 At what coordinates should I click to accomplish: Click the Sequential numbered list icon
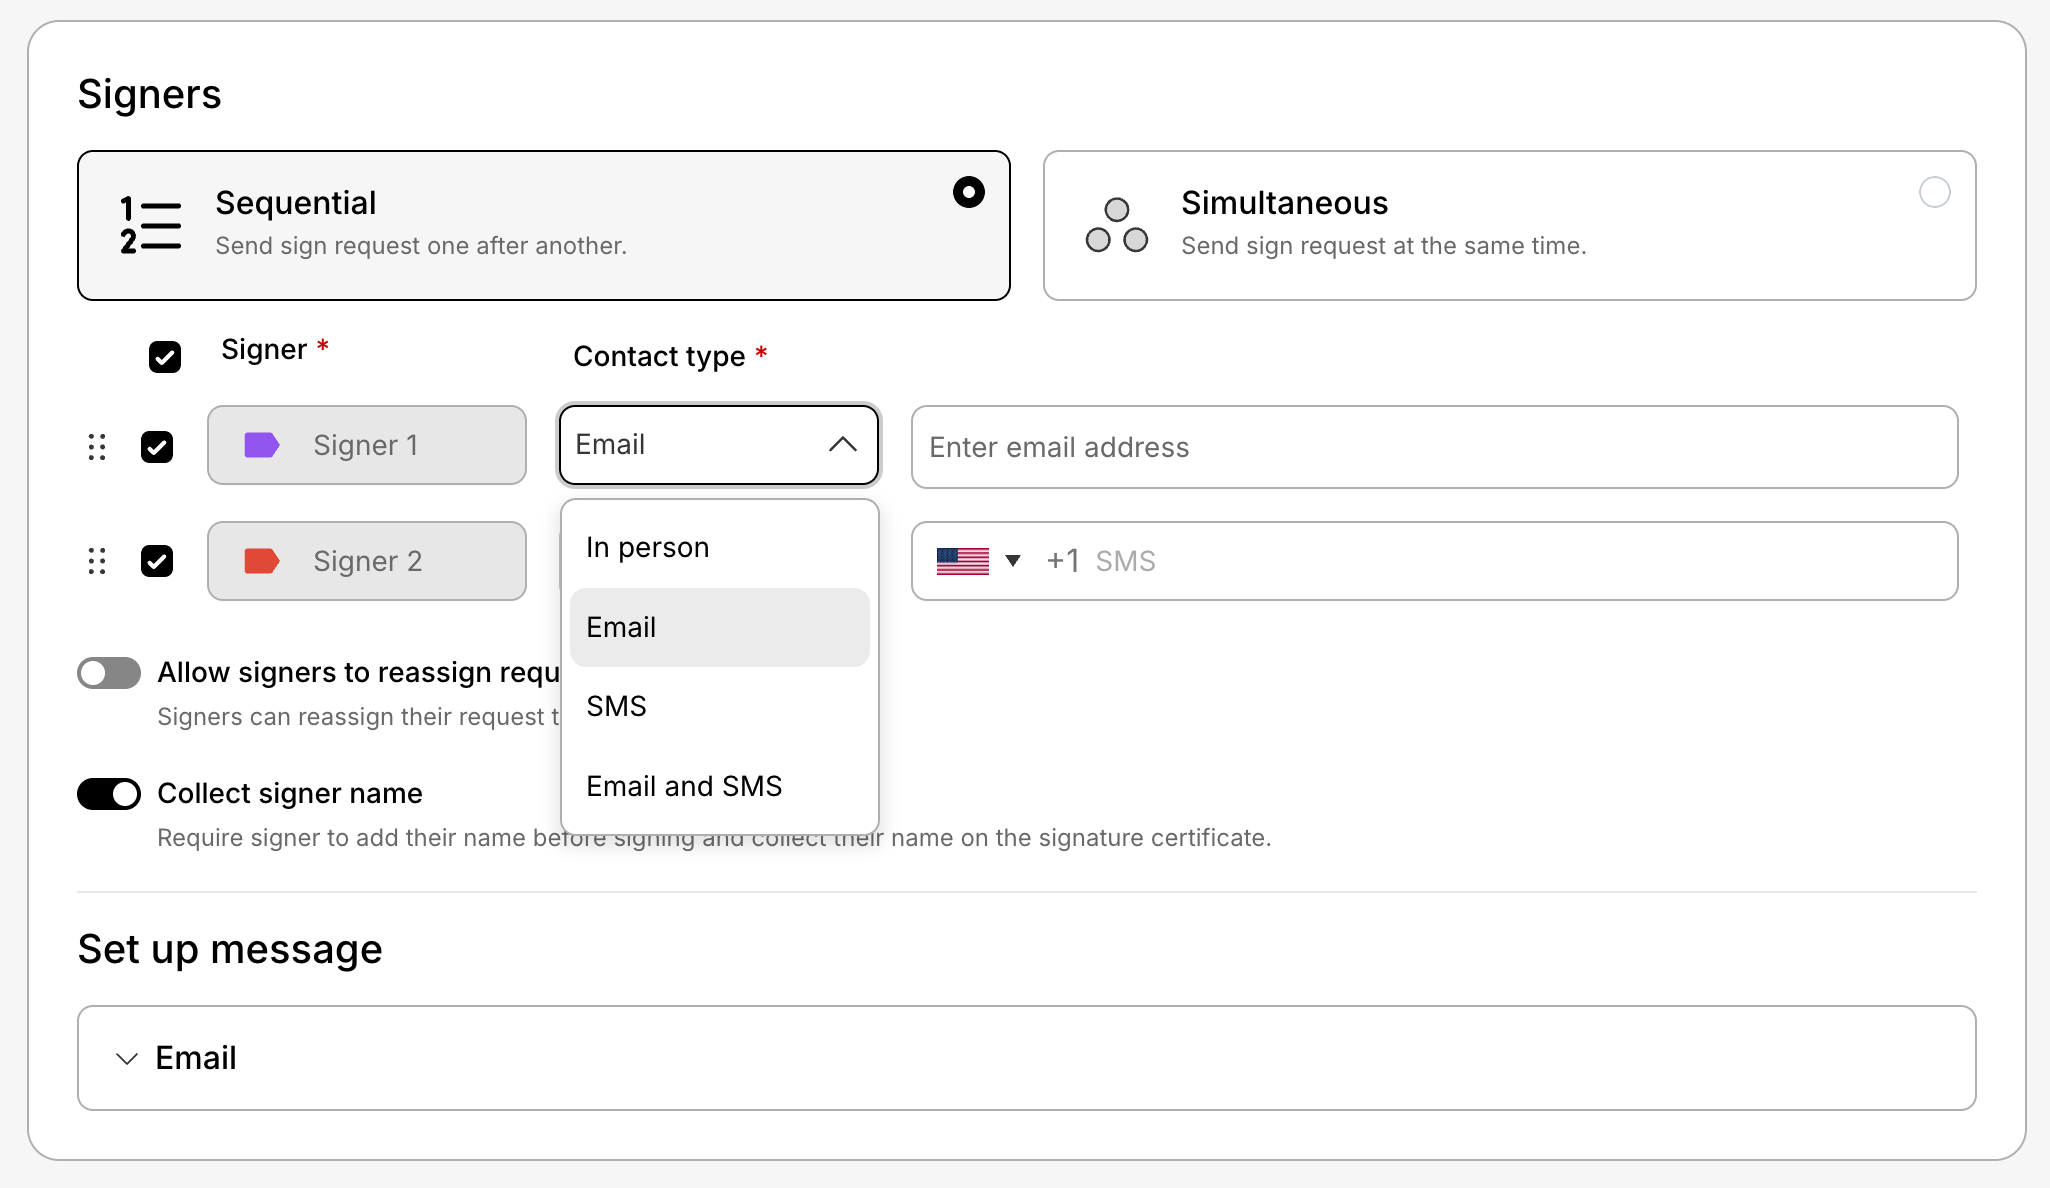tap(150, 225)
